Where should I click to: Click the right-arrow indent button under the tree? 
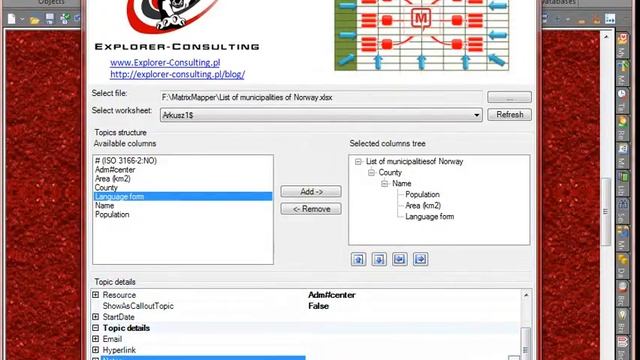pyautogui.click(x=420, y=259)
